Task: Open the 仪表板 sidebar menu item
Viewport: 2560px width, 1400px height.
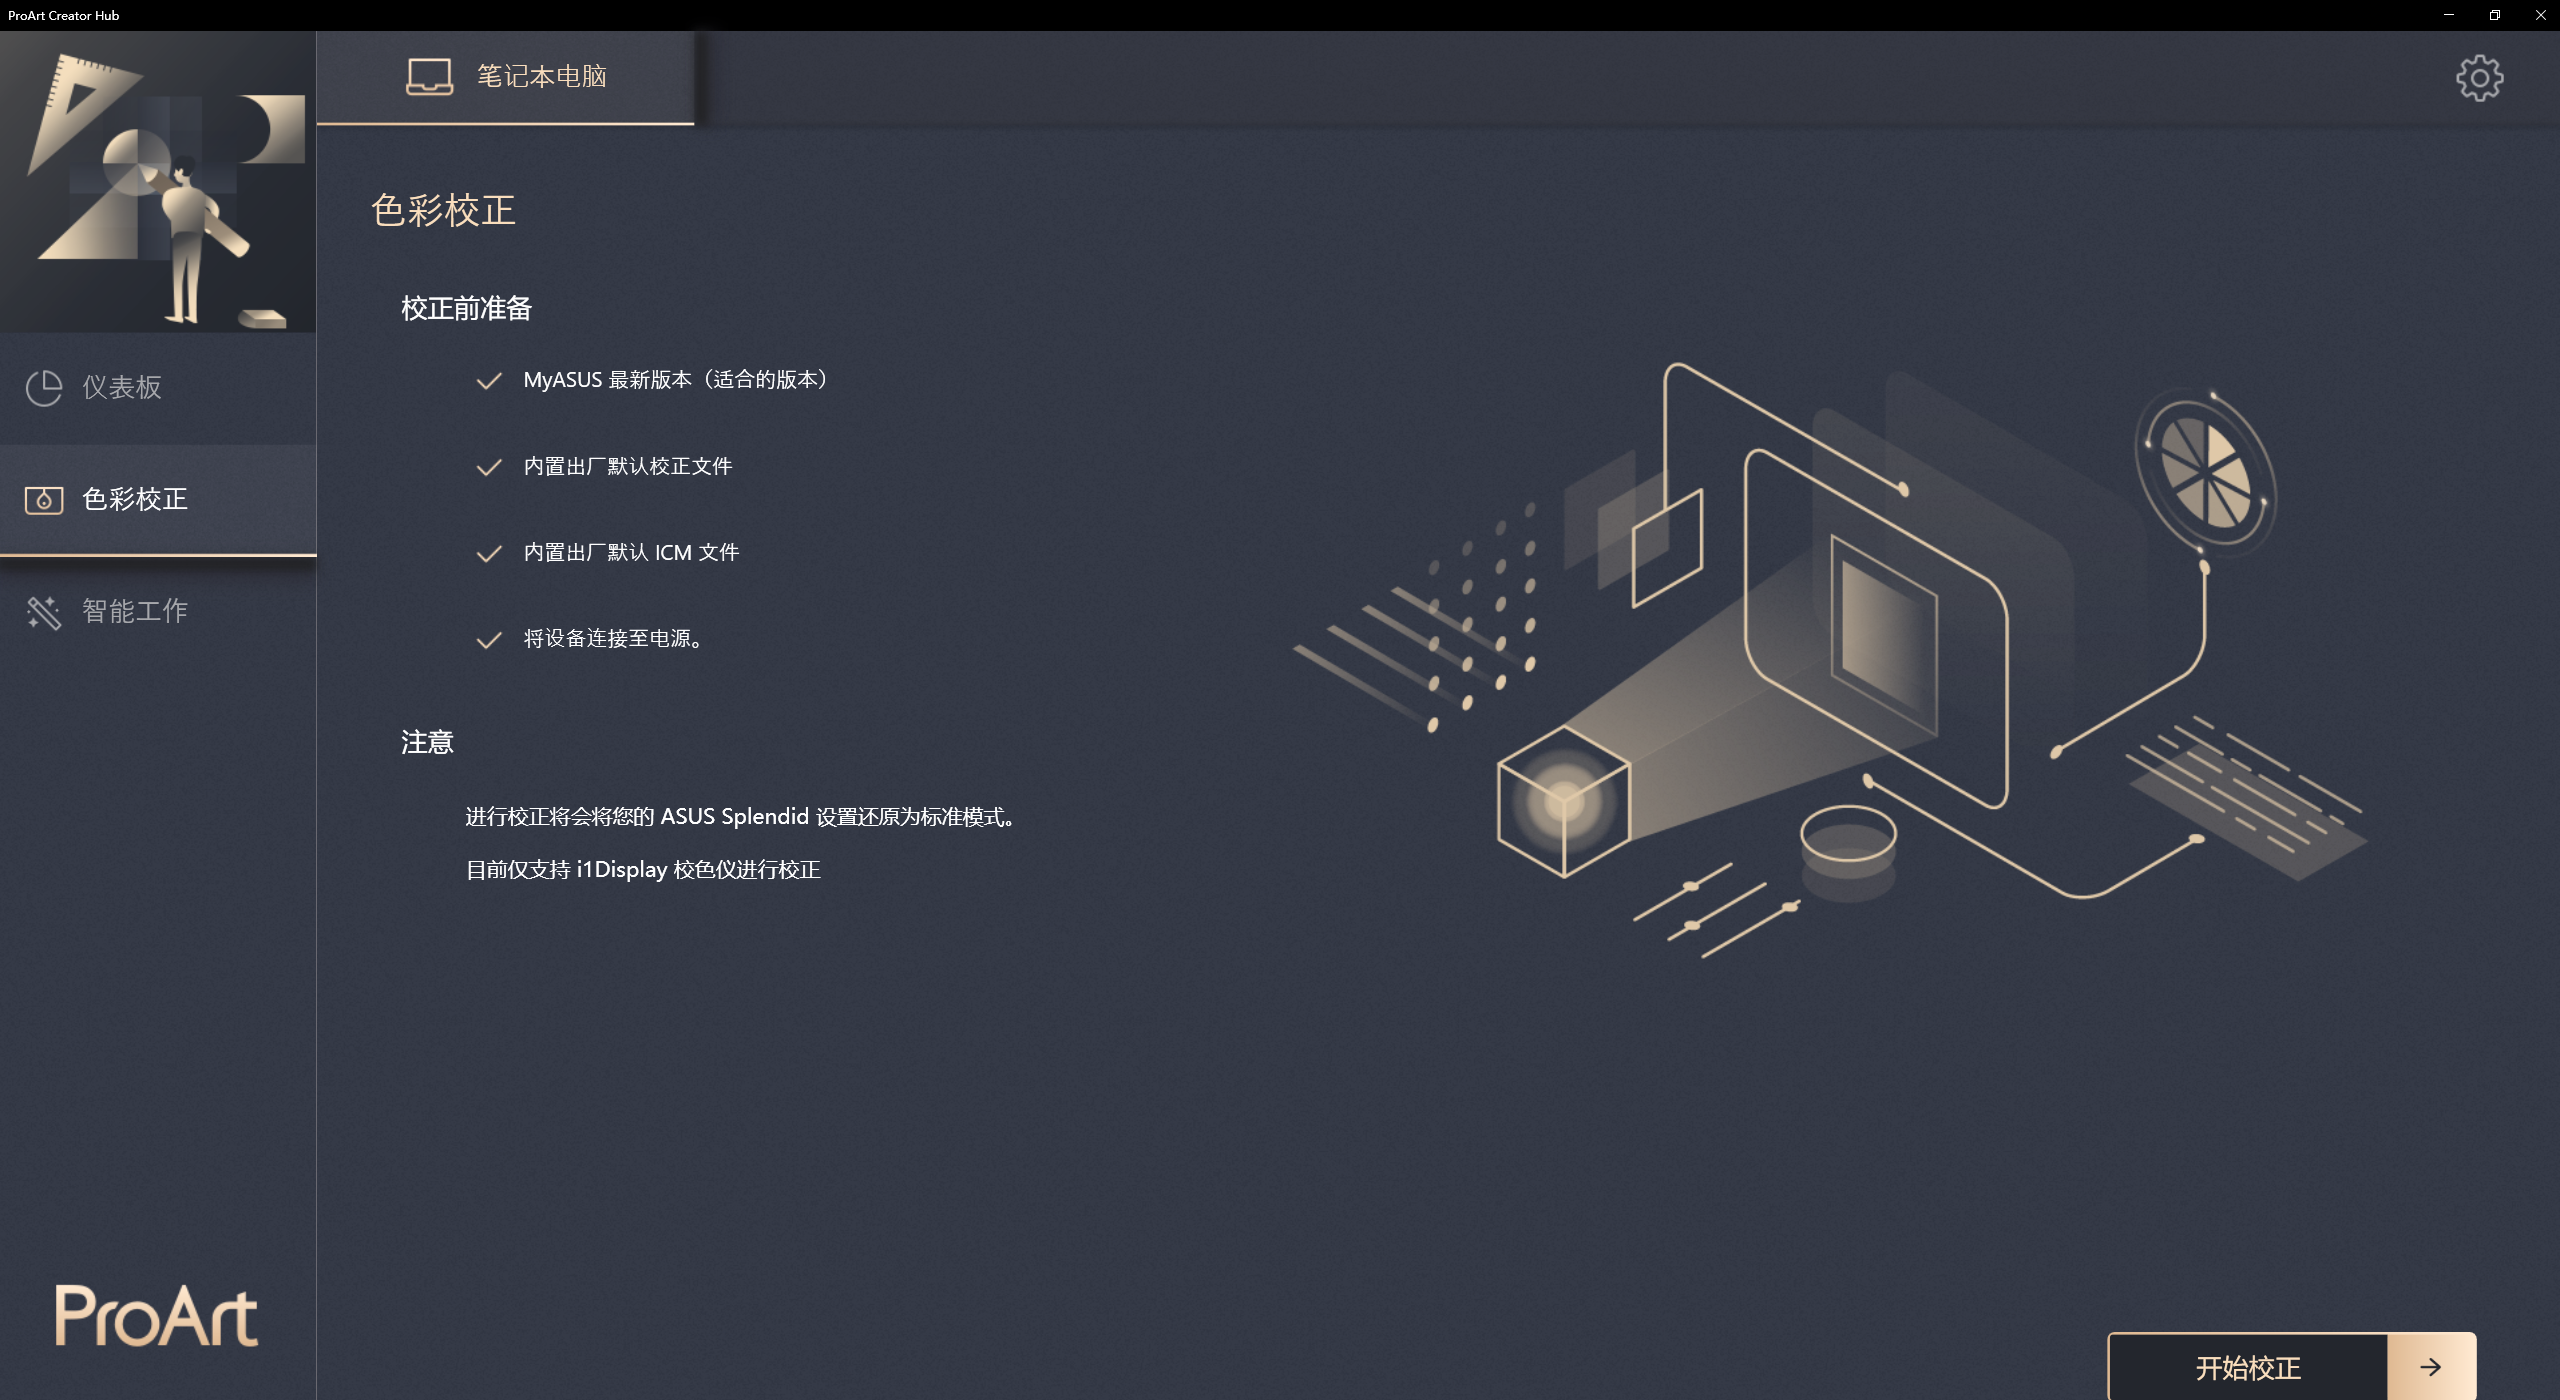Action: tap(158, 388)
